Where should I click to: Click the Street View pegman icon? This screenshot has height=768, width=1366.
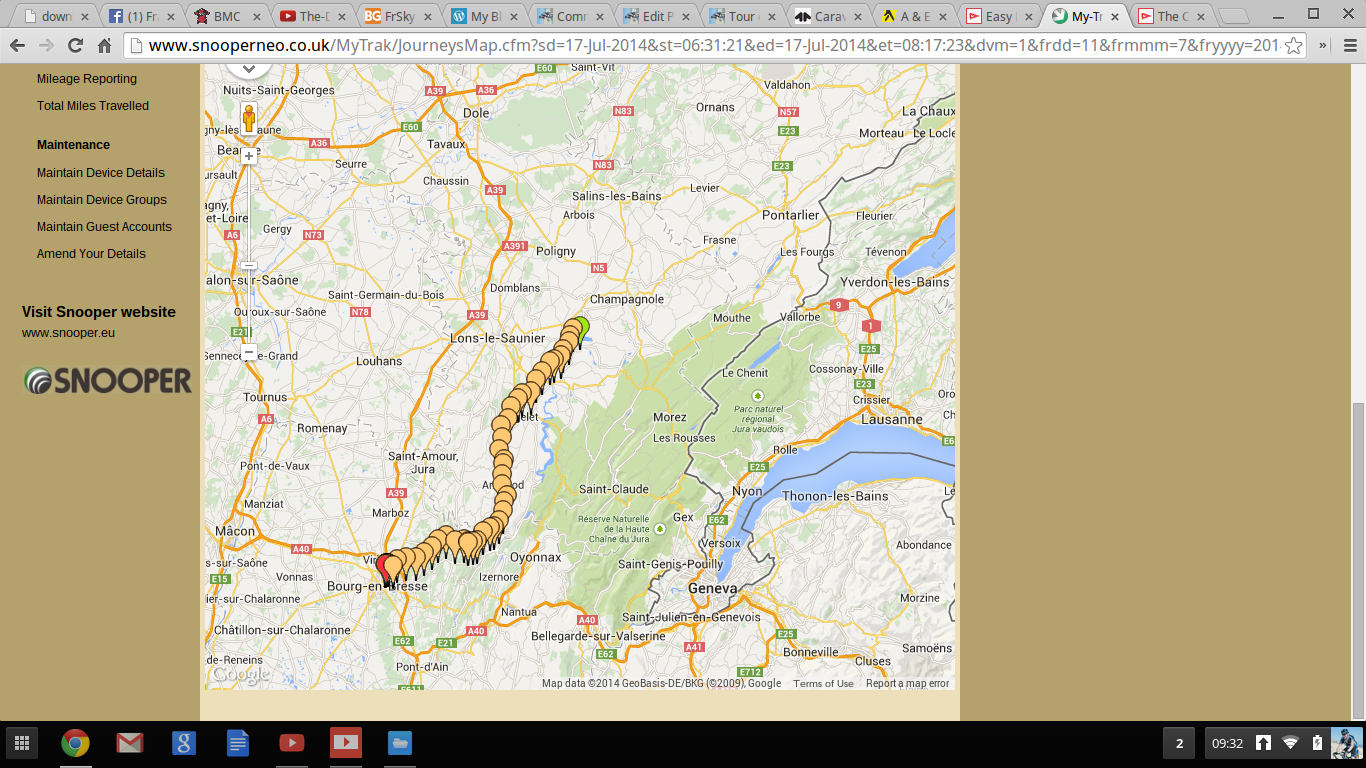(249, 119)
